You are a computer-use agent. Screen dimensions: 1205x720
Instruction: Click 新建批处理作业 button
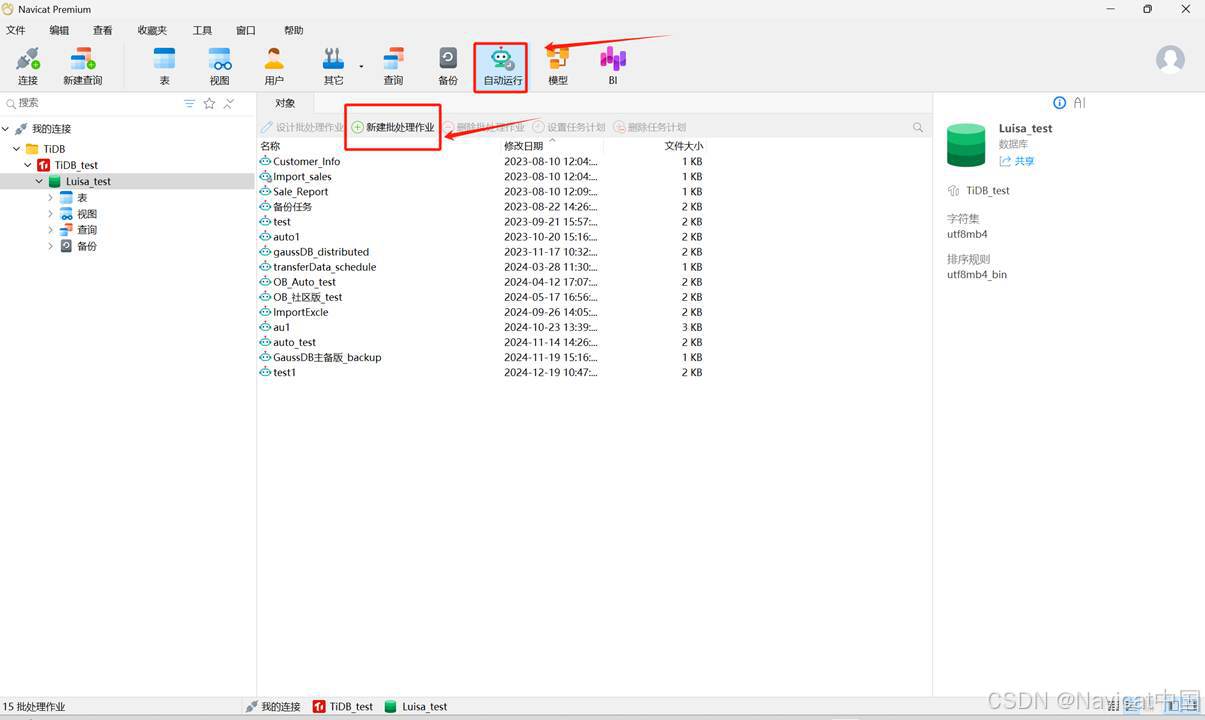(x=393, y=127)
